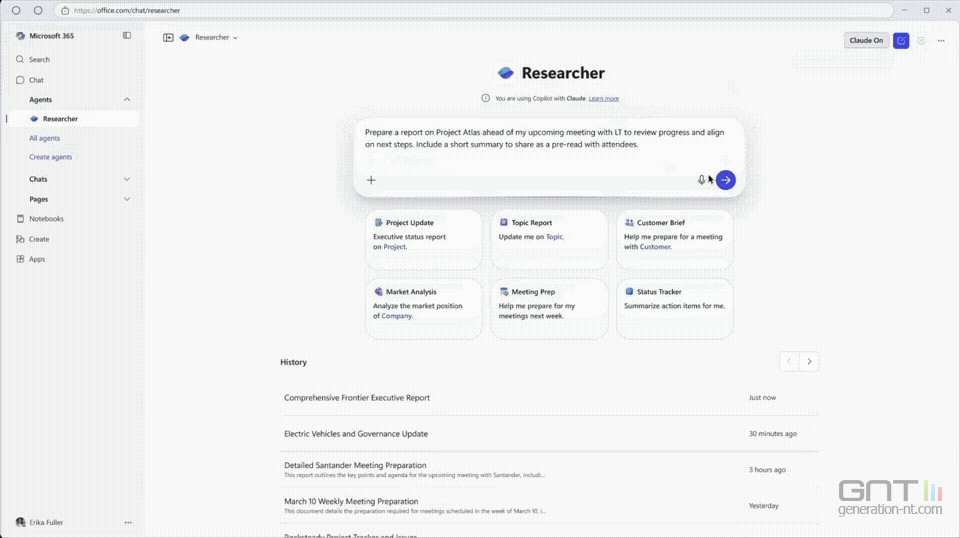
Task: Click the Project placeholder in Project Update
Action: click(x=395, y=247)
